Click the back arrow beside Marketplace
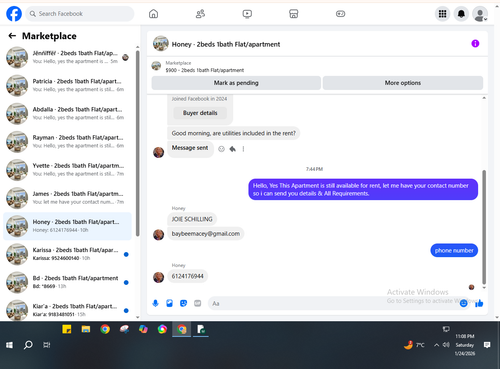The width and height of the screenshot is (500, 369). click(12, 36)
